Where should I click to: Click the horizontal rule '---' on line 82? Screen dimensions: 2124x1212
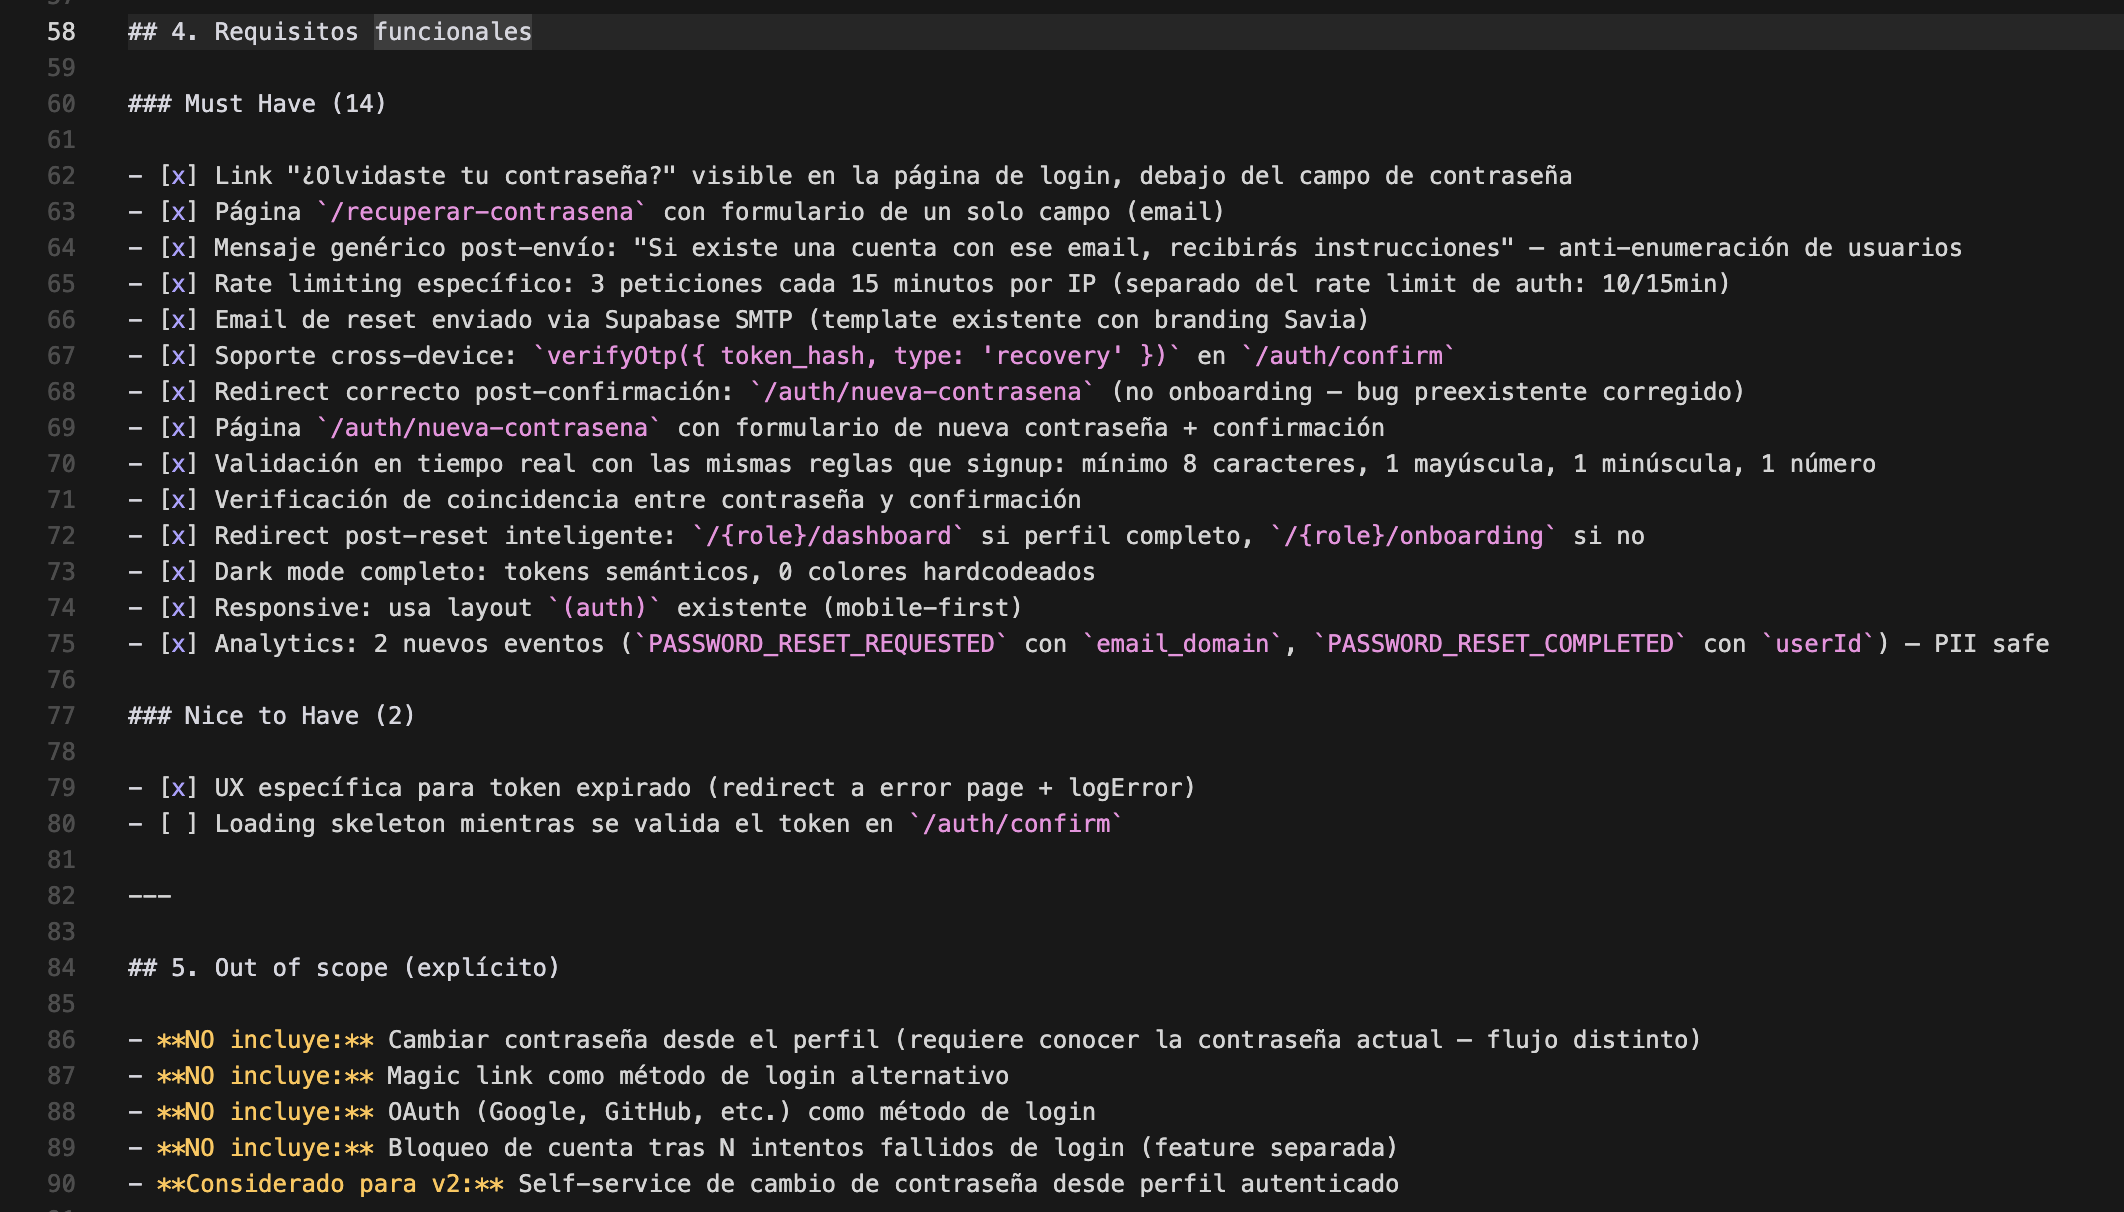click(x=150, y=896)
